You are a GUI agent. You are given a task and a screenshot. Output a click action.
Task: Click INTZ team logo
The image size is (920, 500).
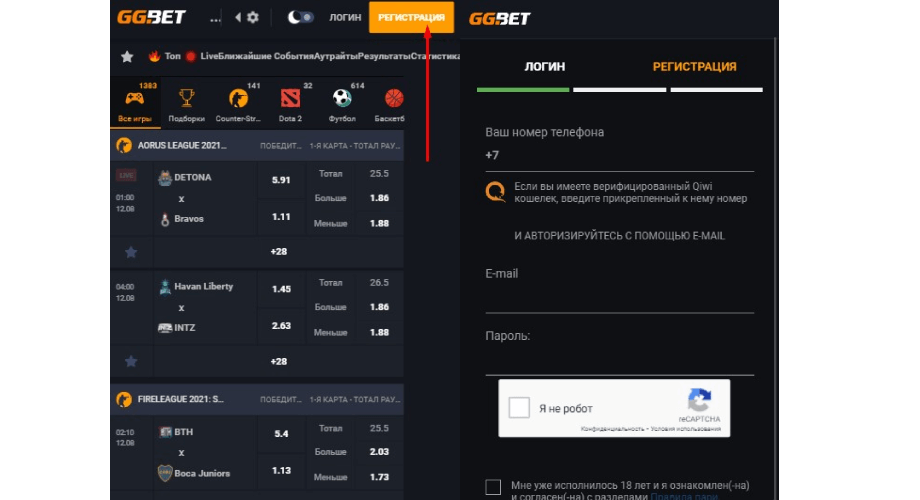(x=165, y=328)
